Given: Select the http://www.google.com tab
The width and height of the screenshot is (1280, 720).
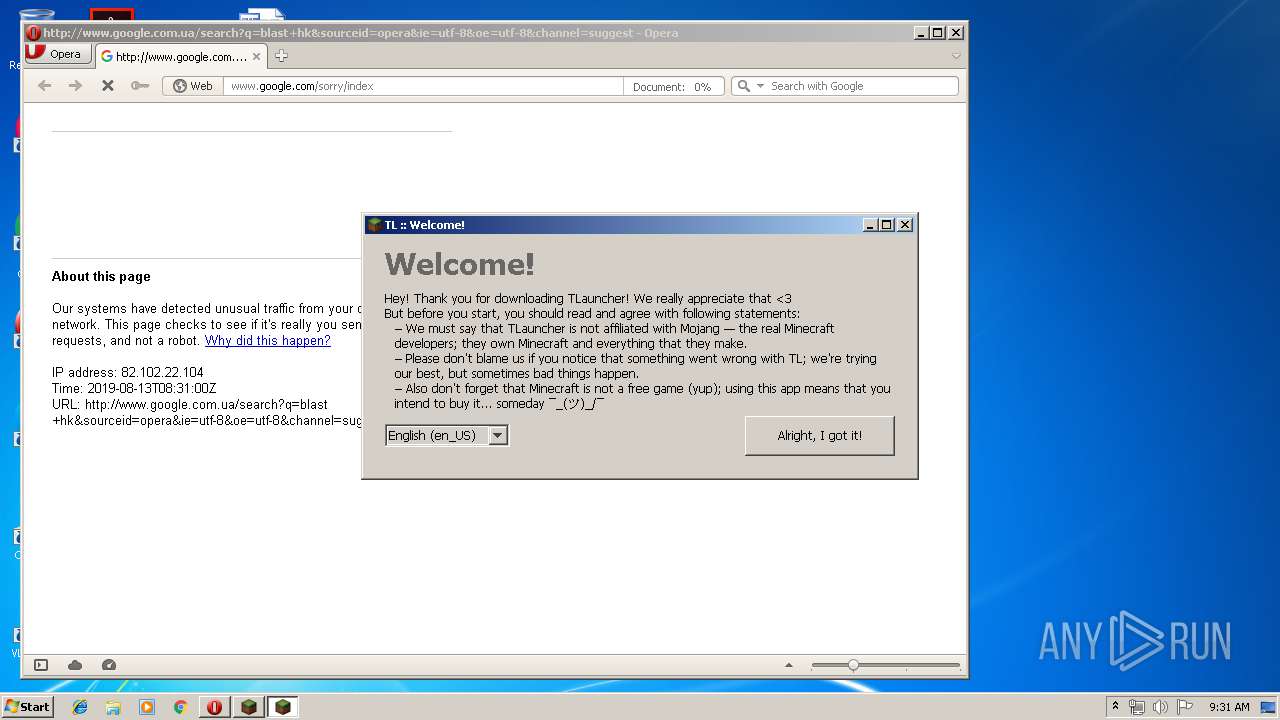Looking at the screenshot, I should click(181, 57).
